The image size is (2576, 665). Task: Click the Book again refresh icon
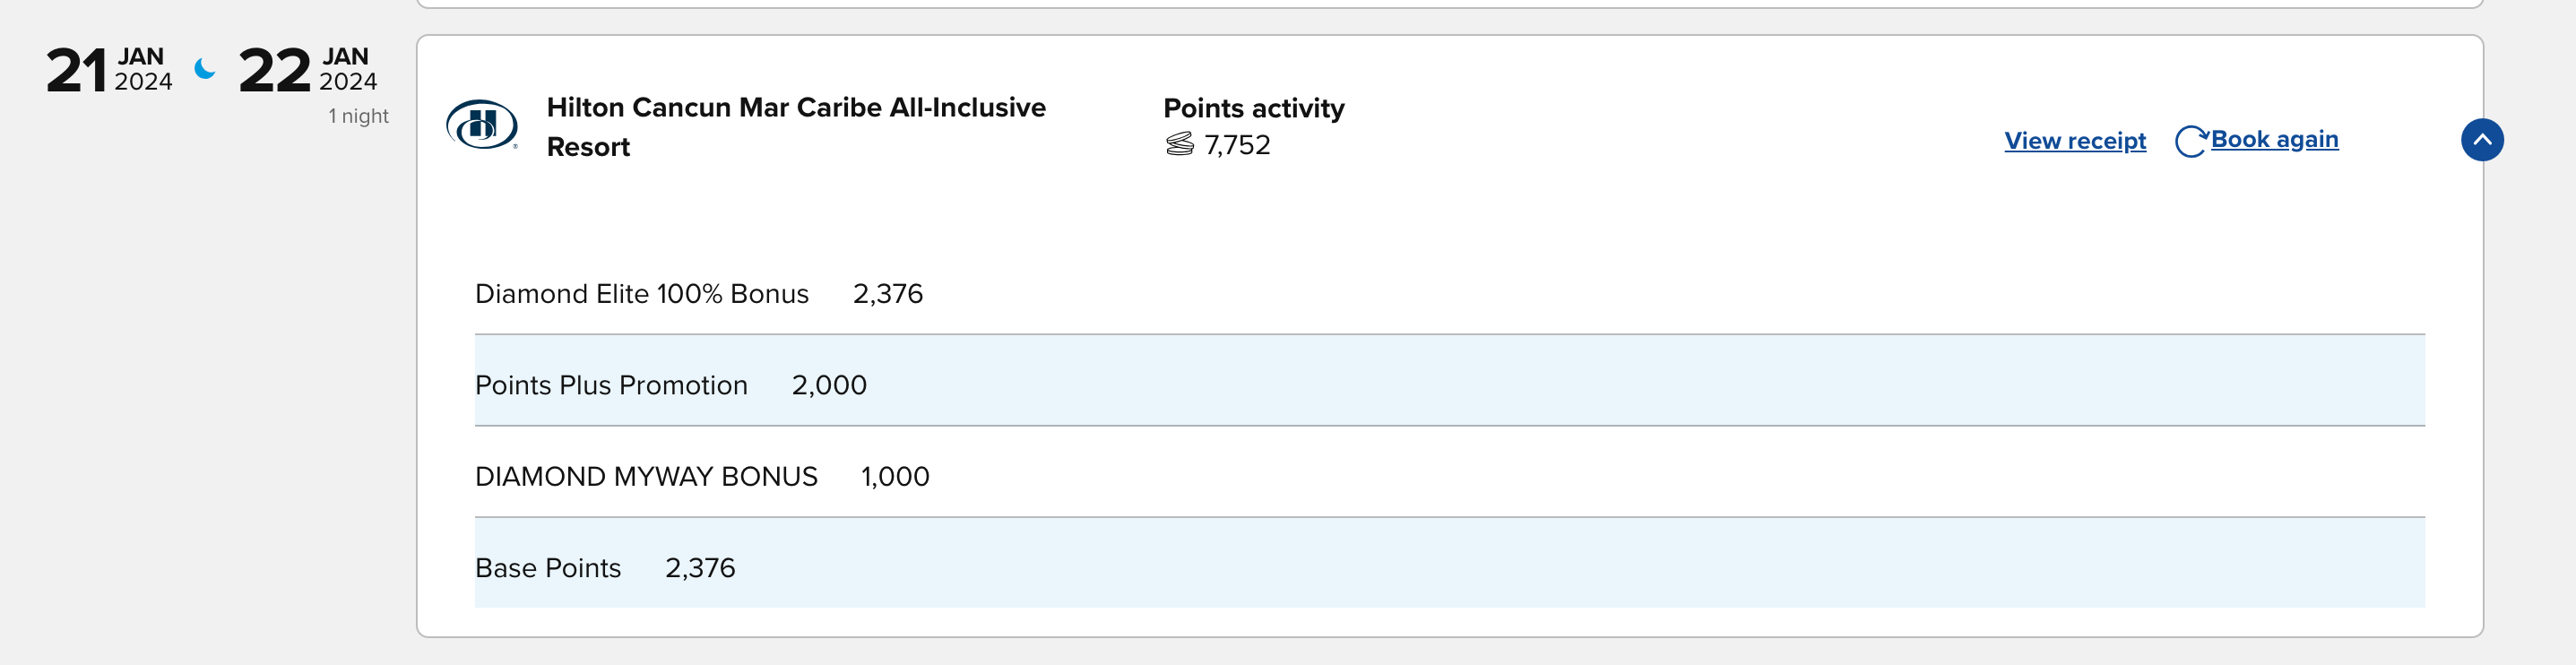(x=2190, y=141)
